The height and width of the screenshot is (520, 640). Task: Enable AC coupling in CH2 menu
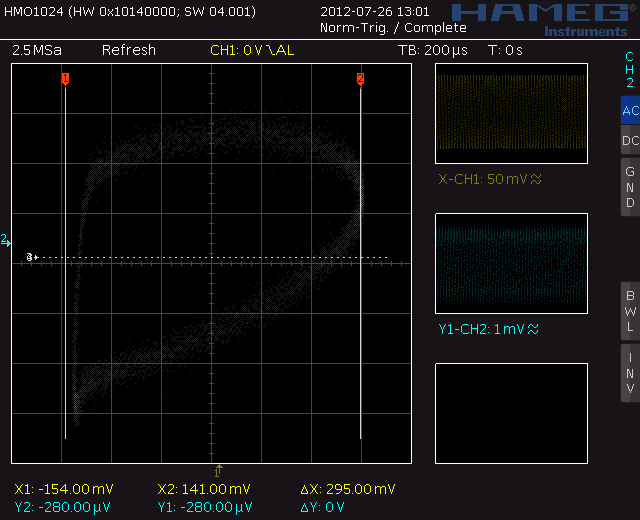(x=629, y=111)
